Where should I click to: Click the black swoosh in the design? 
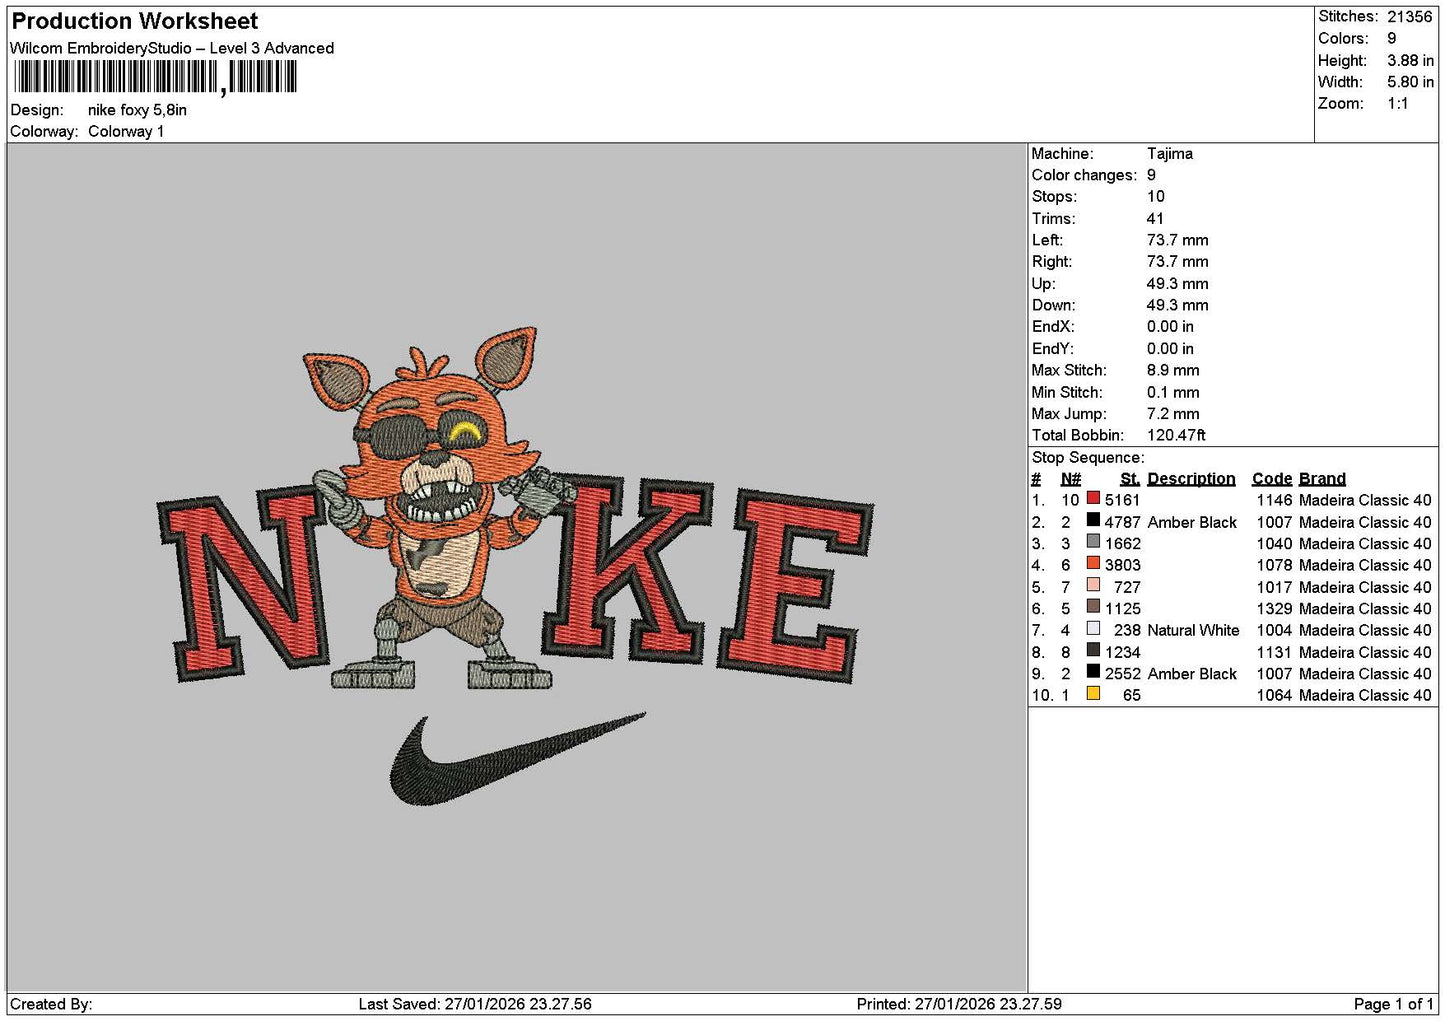(516, 759)
